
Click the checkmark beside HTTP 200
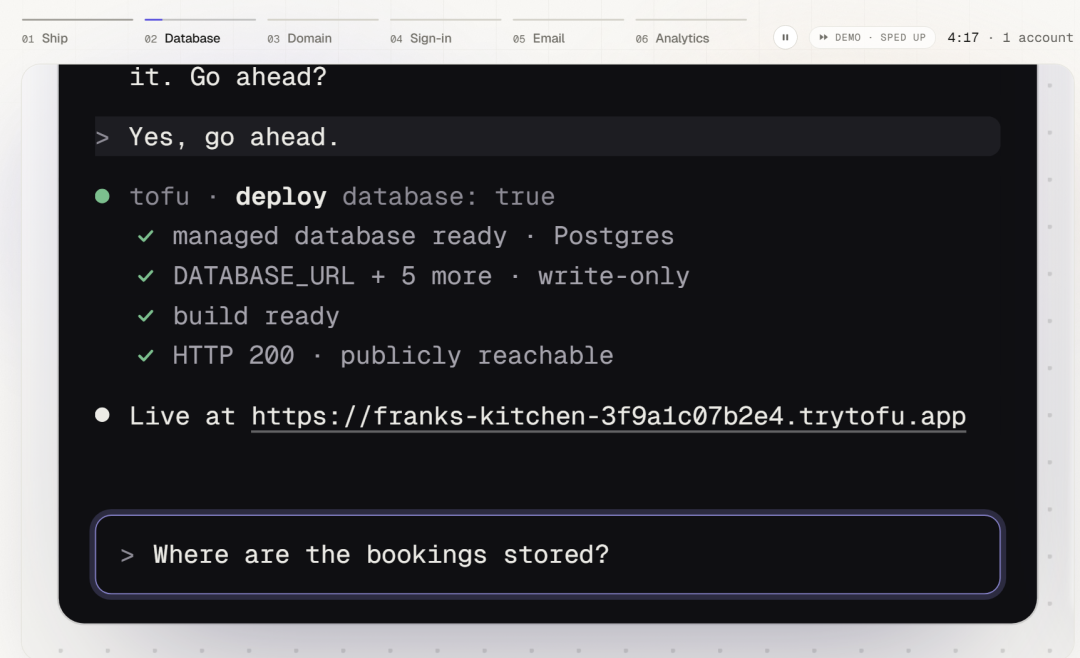145,356
